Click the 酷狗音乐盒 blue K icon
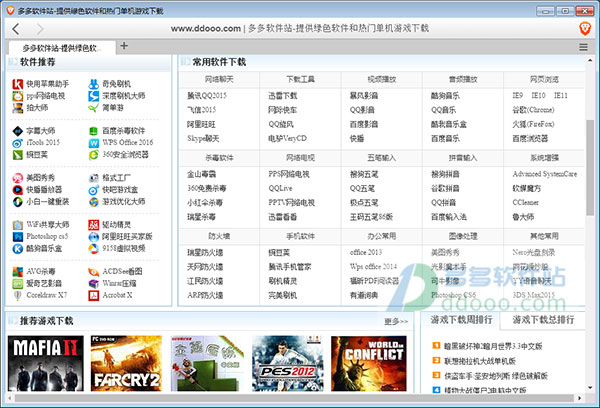 tap(18, 249)
